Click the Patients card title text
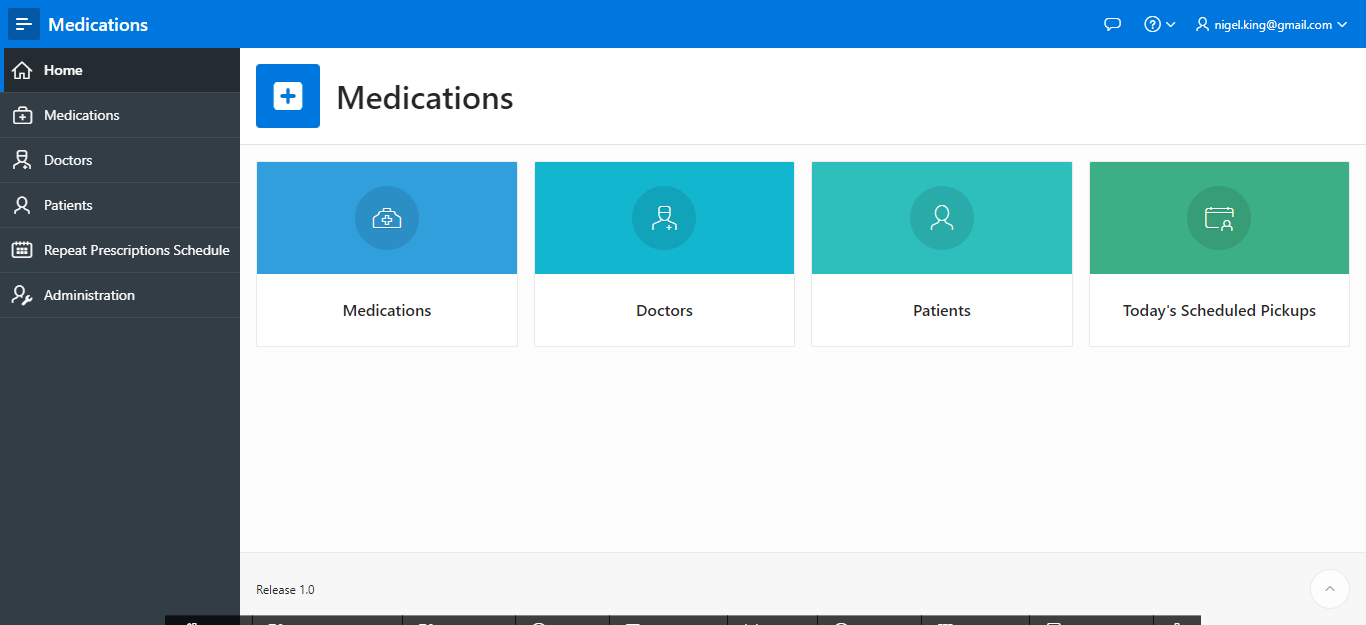Screen dimensions: 1366x625 (x=941, y=311)
